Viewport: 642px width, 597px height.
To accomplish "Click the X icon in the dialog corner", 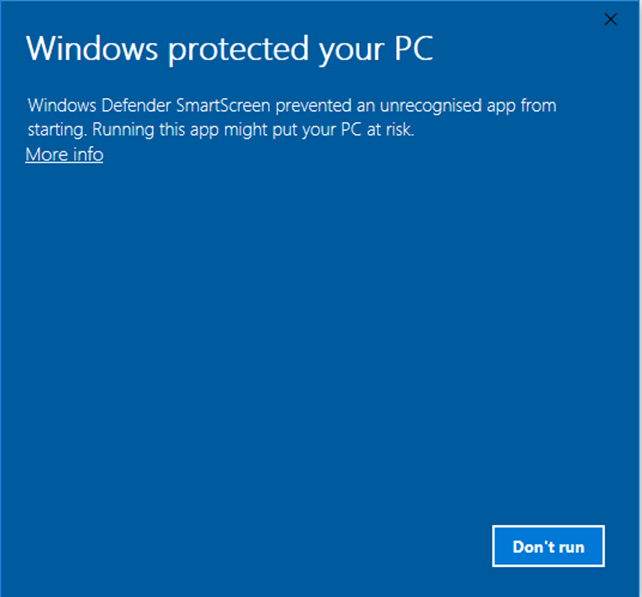I will click(610, 19).
